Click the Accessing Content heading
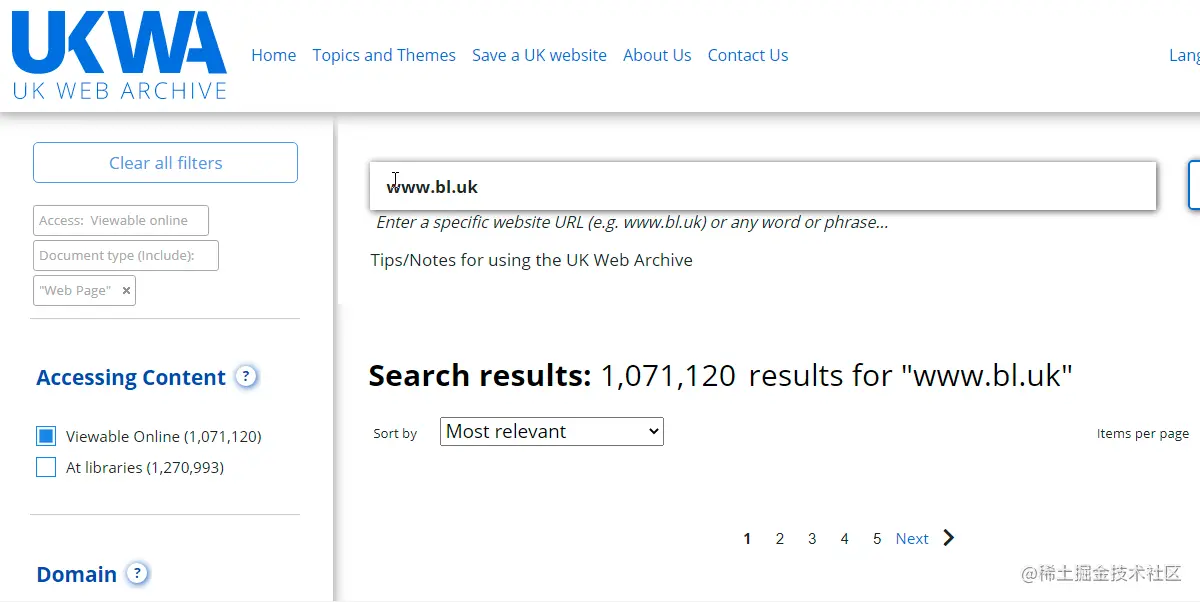Viewport: 1200px width, 602px height. click(x=131, y=378)
